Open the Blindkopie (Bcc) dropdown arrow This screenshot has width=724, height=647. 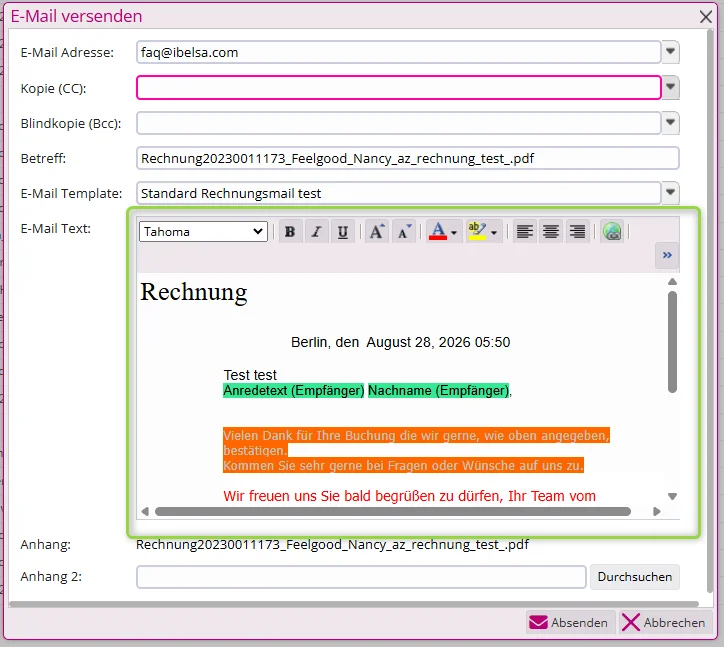pos(670,123)
